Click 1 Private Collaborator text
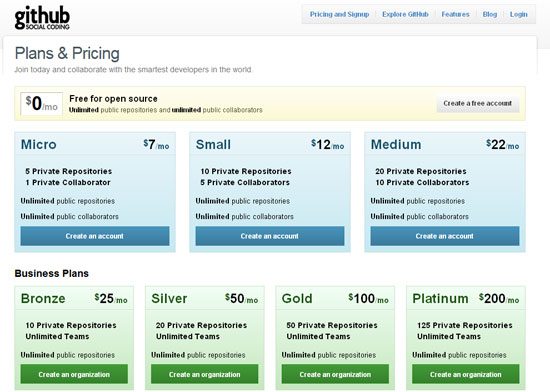Image resolution: width=550 pixels, height=392 pixels. pos(68,182)
